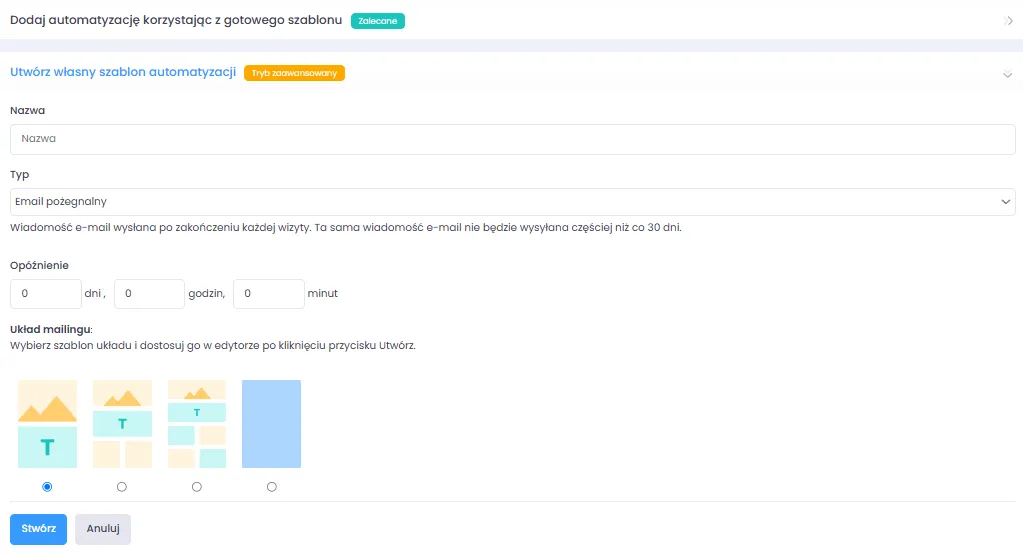Pick the multi-block grid layout thumbnail
Image resolution: width=1023 pixels, height=556 pixels.
pyautogui.click(x=196, y=424)
